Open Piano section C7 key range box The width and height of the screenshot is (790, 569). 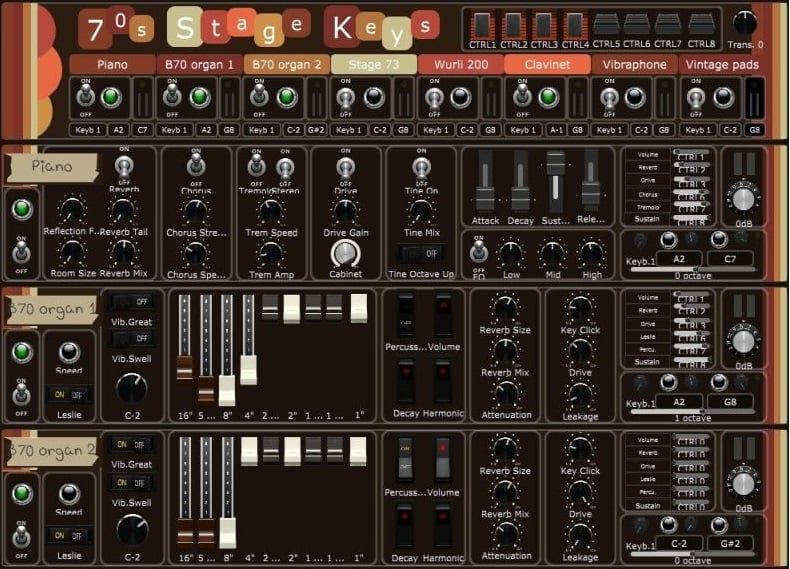point(730,259)
